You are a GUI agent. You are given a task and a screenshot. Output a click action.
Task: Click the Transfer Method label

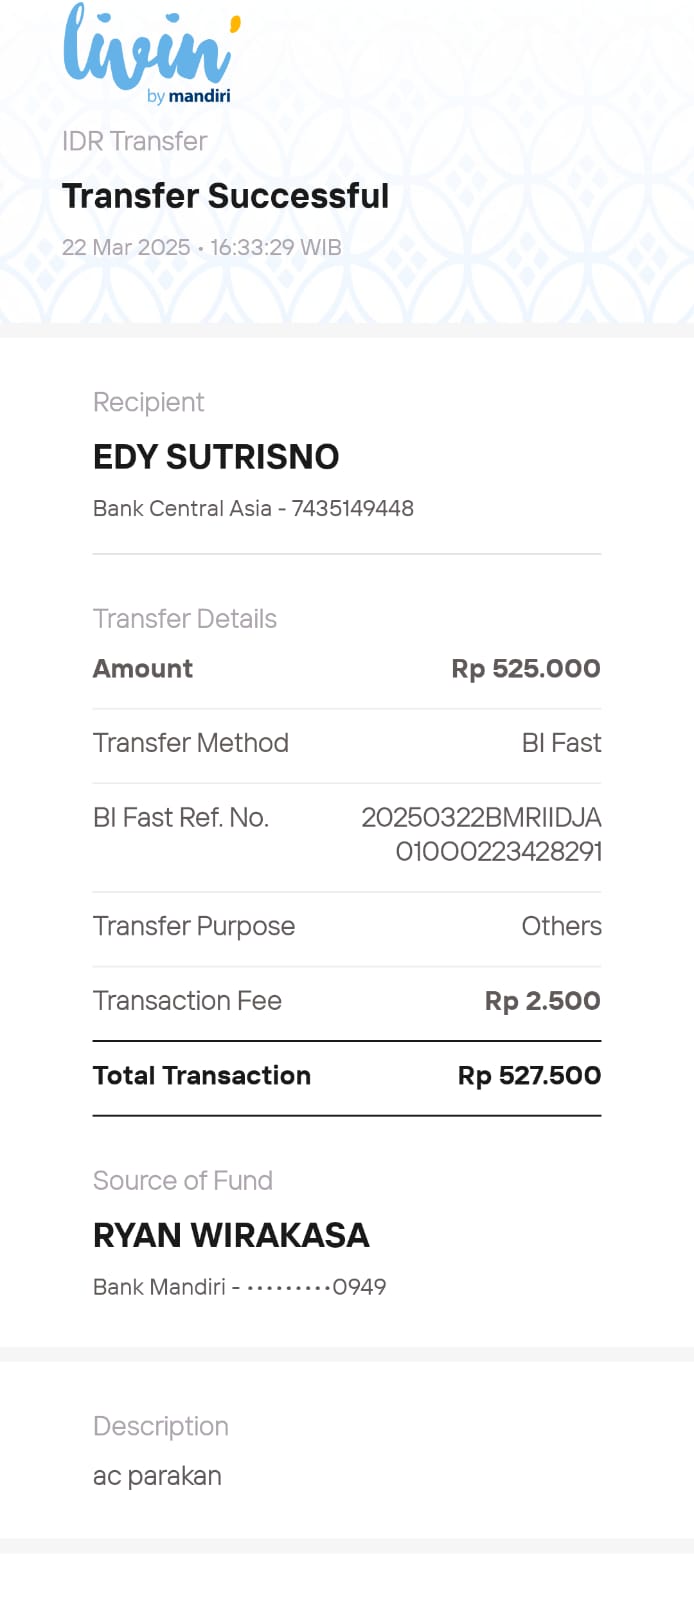coord(191,743)
